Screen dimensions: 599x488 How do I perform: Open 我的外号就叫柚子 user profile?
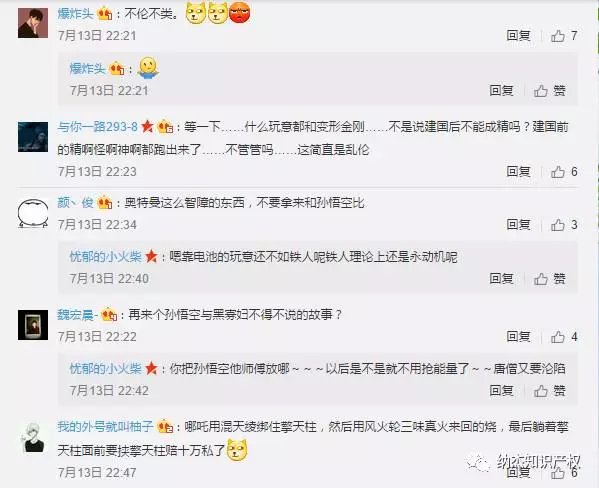105,426
